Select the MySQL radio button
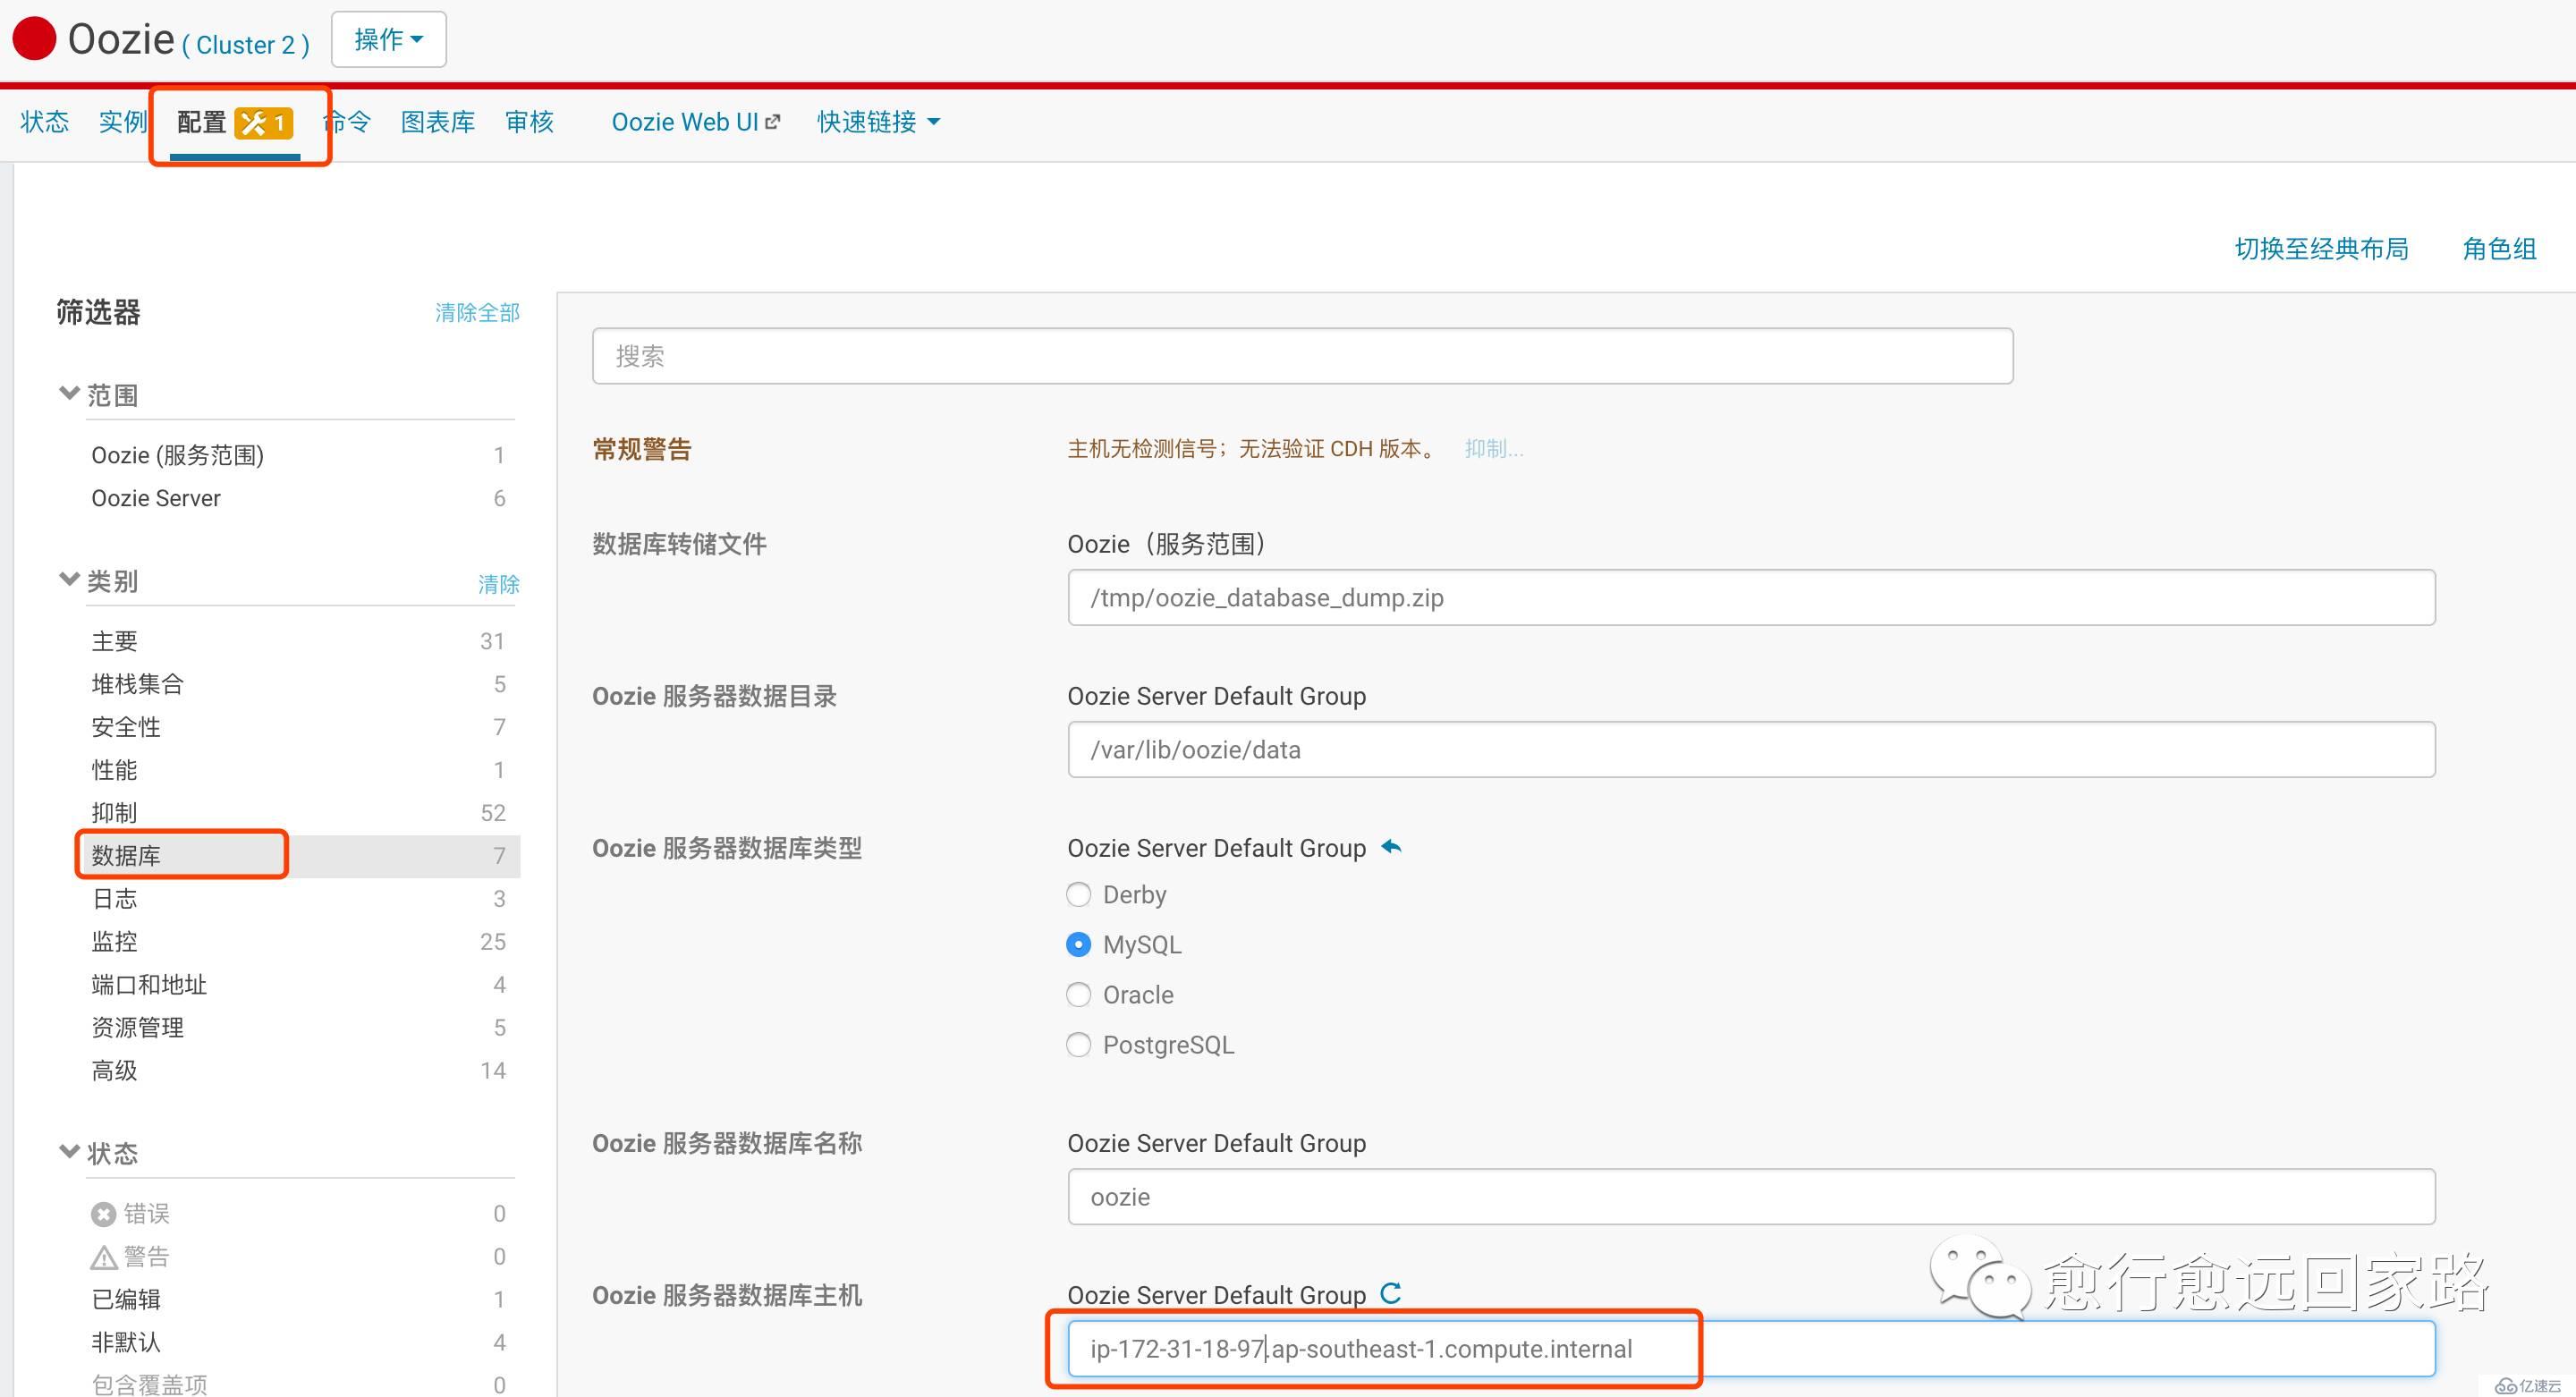This screenshot has height=1397, width=2576. click(1078, 944)
